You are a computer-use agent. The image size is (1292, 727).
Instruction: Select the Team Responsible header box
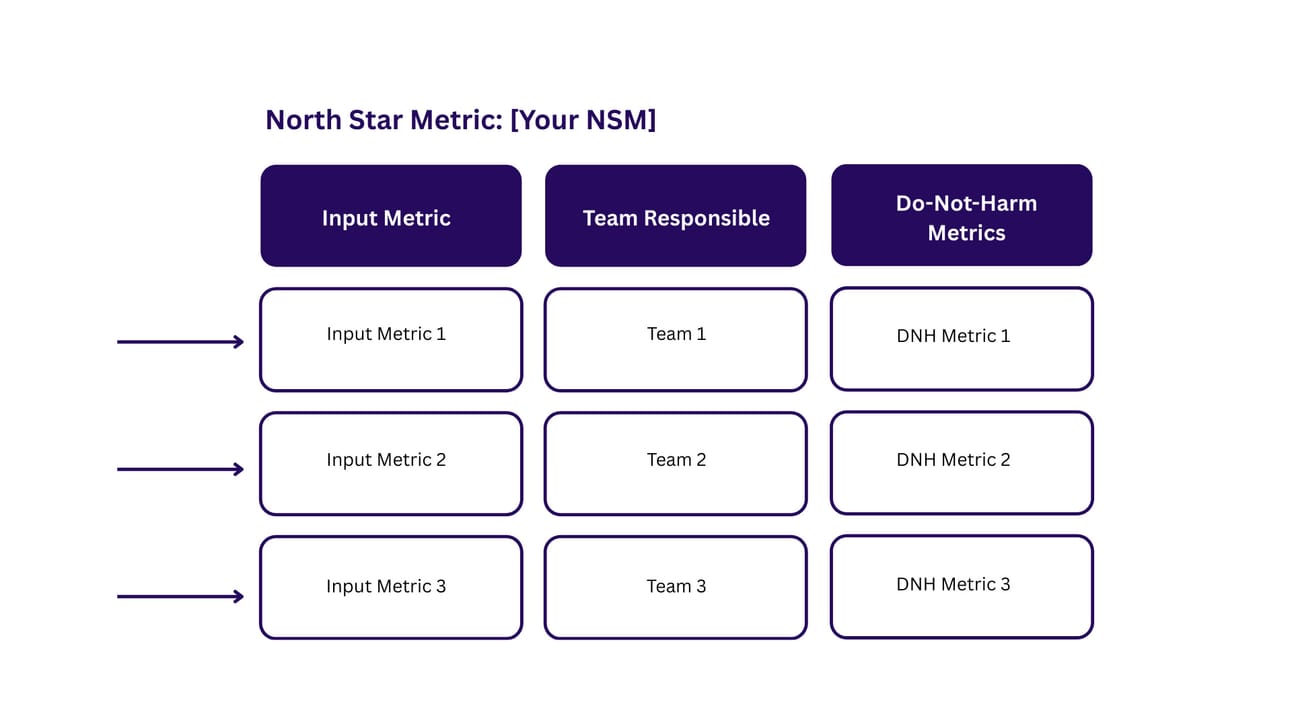coord(676,216)
